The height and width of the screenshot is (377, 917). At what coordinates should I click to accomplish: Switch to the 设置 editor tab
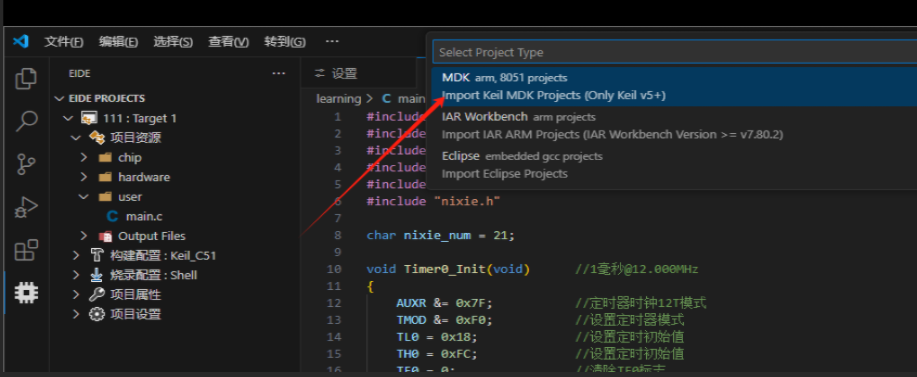[336, 74]
